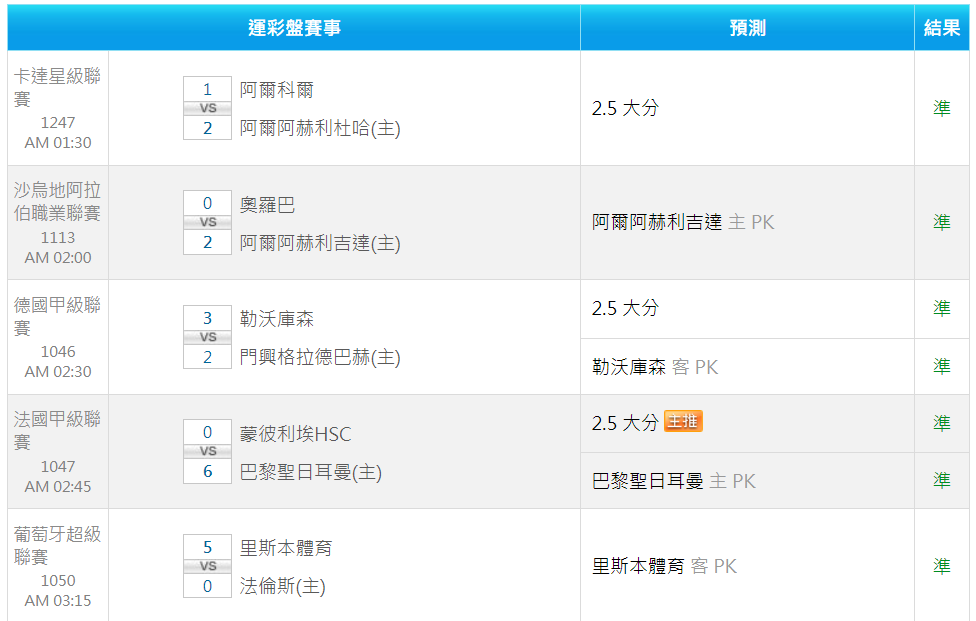Click score box 6 for 巴黎聖日耳曼
976x621 pixels.
[207, 471]
